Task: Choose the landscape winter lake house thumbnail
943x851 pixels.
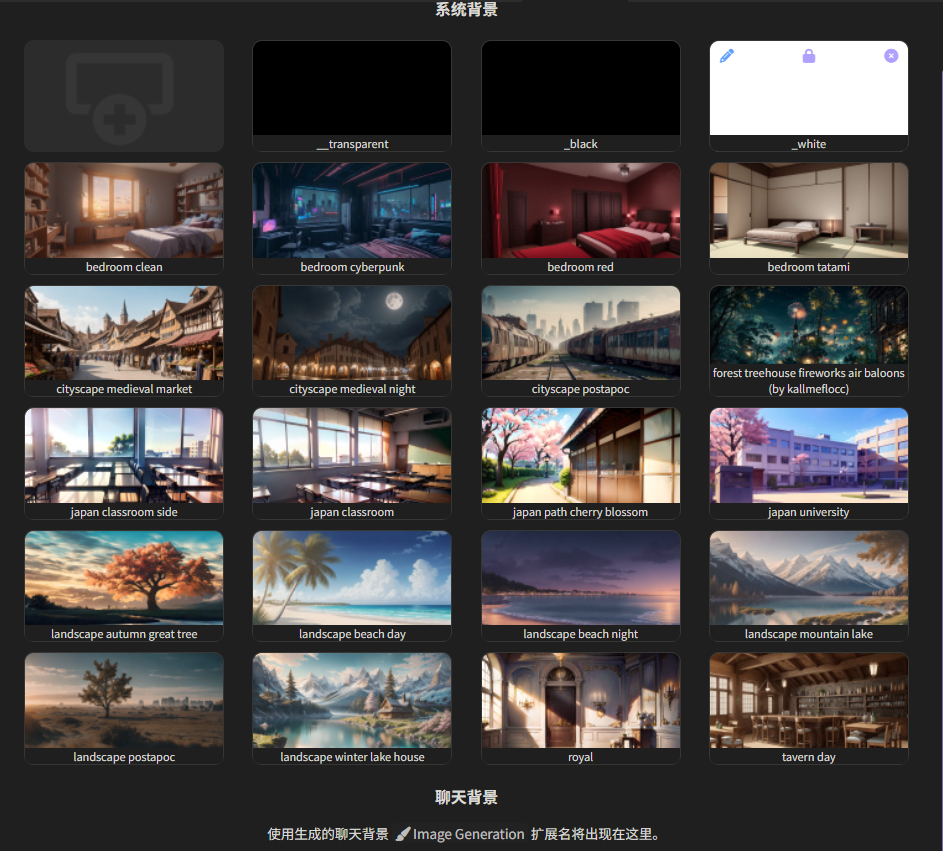Action: tap(352, 701)
